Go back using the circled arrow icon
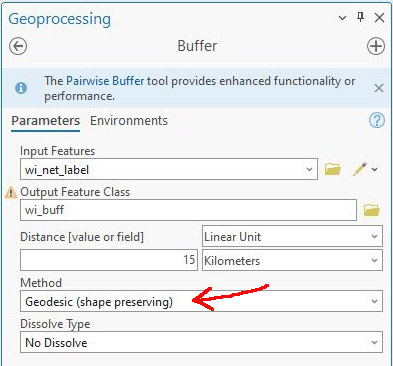This screenshot has height=366, width=393. [18, 46]
